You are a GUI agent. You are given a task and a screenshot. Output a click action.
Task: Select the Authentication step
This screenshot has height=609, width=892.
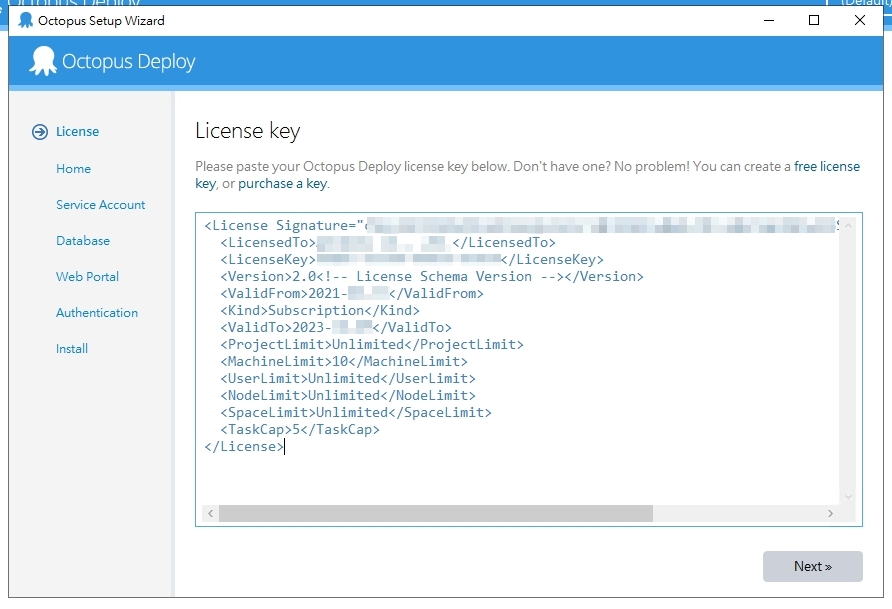coord(97,313)
